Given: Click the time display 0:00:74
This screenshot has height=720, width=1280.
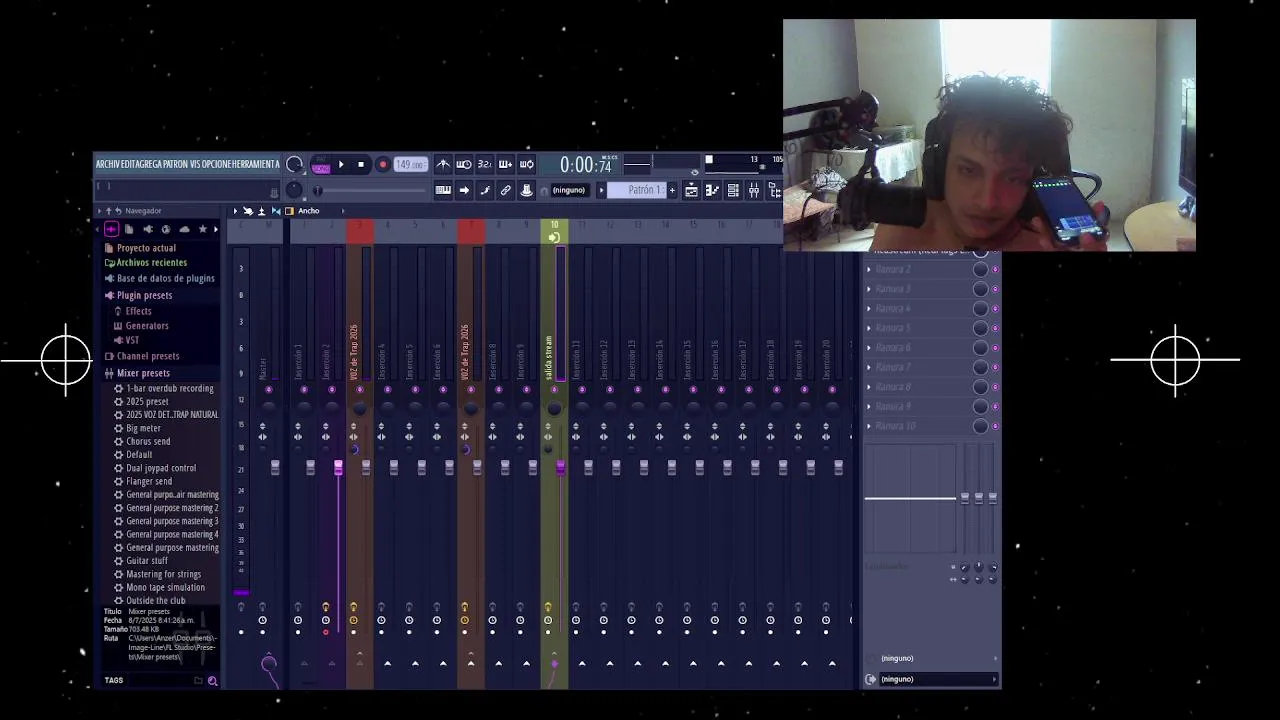Looking at the screenshot, I should [585, 165].
